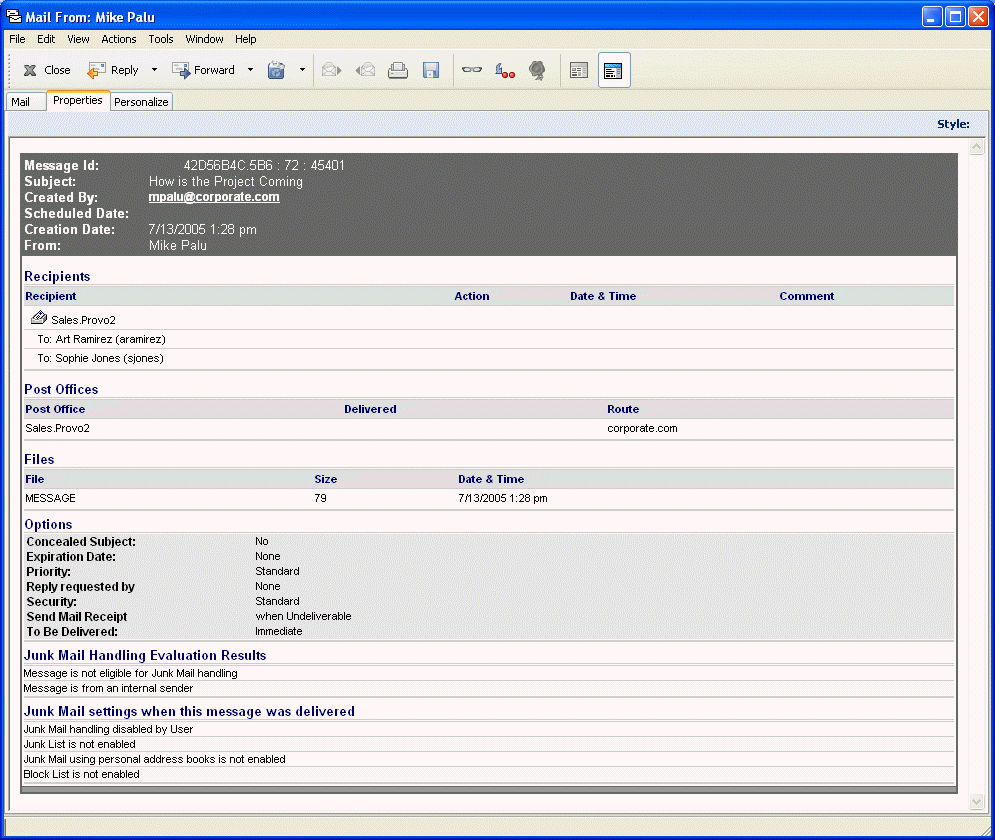
Task: Print the message properties
Action: [x=399, y=70]
